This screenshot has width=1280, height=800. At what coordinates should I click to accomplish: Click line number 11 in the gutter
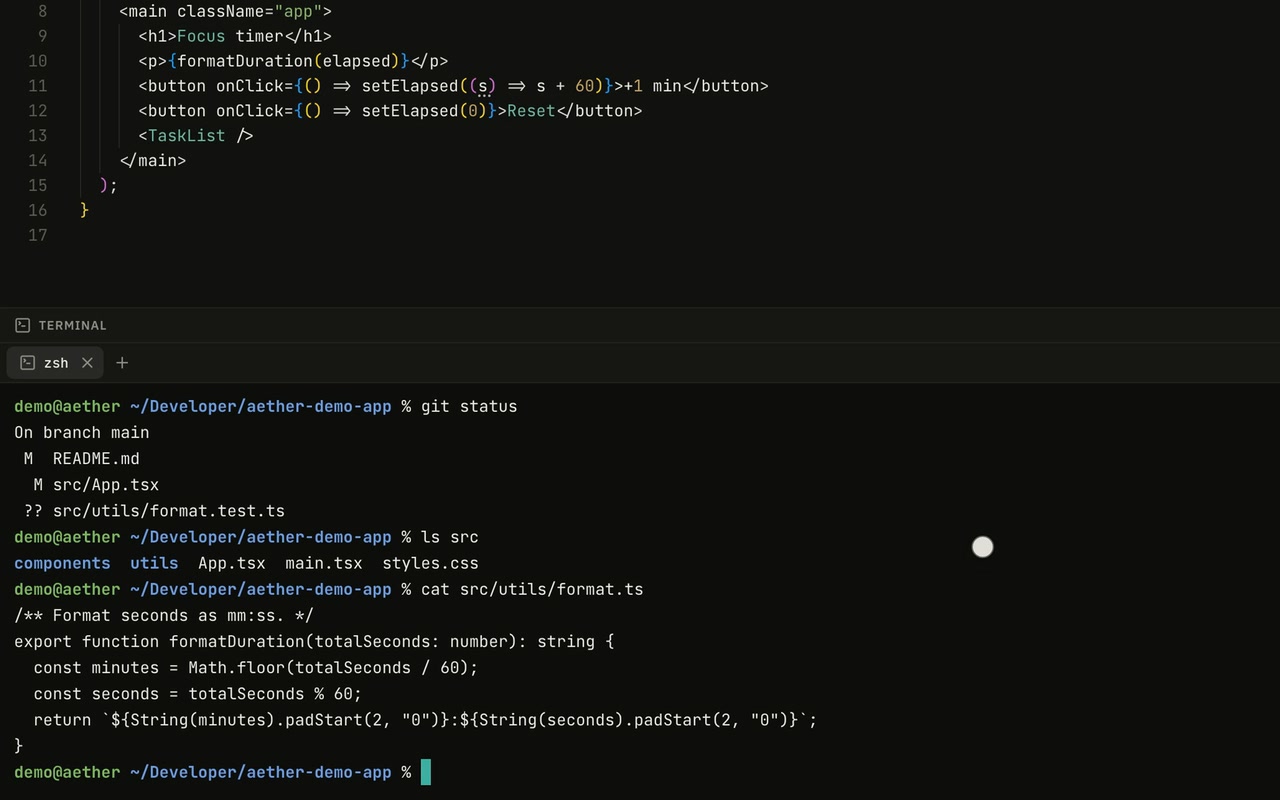coord(37,86)
